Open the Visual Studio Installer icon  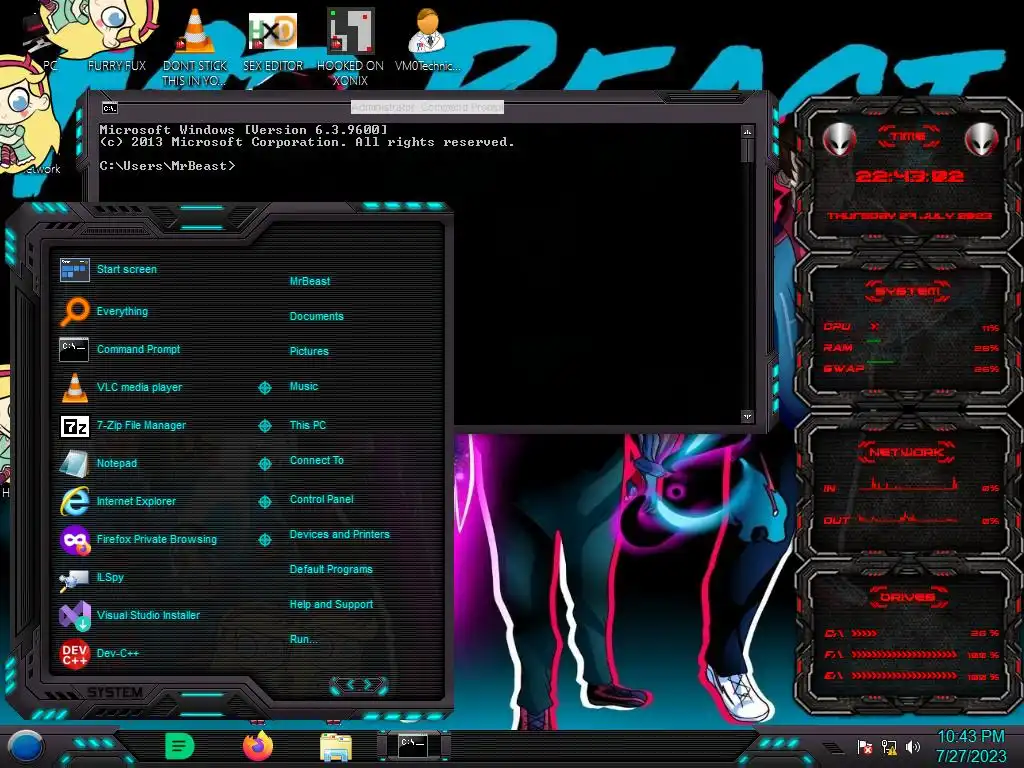[x=74, y=615]
